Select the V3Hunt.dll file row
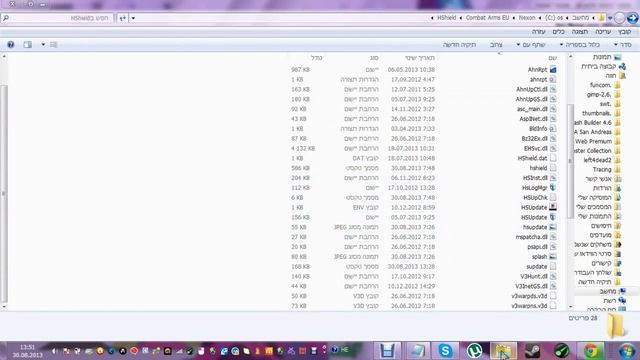This screenshot has height=360, width=640. tap(424, 276)
